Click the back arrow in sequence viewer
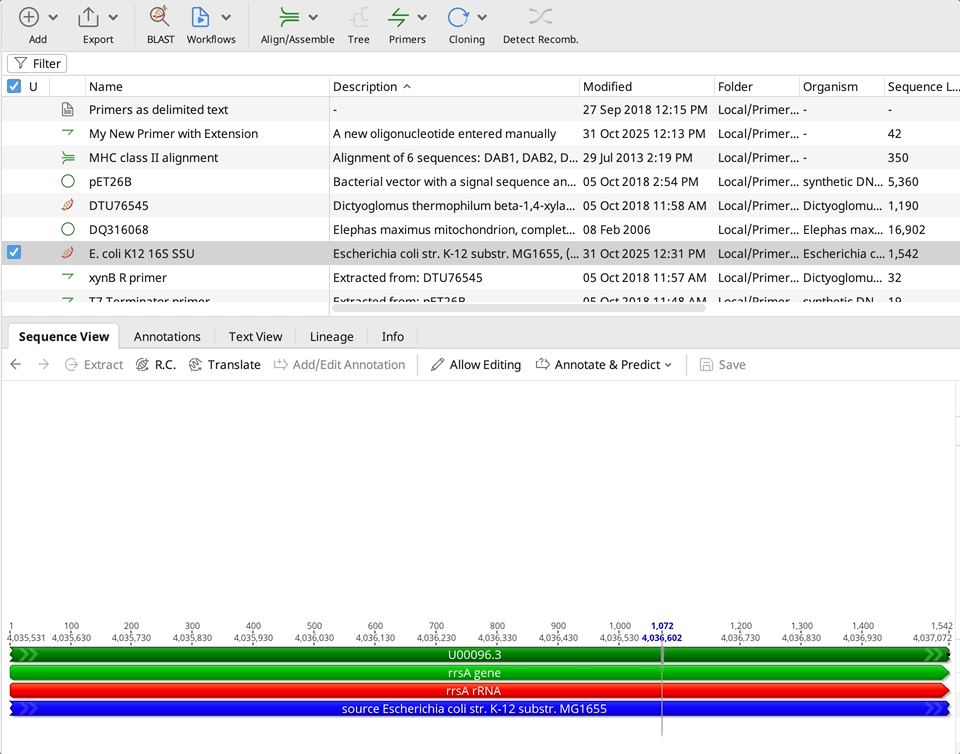This screenshot has width=960, height=754. (x=16, y=365)
